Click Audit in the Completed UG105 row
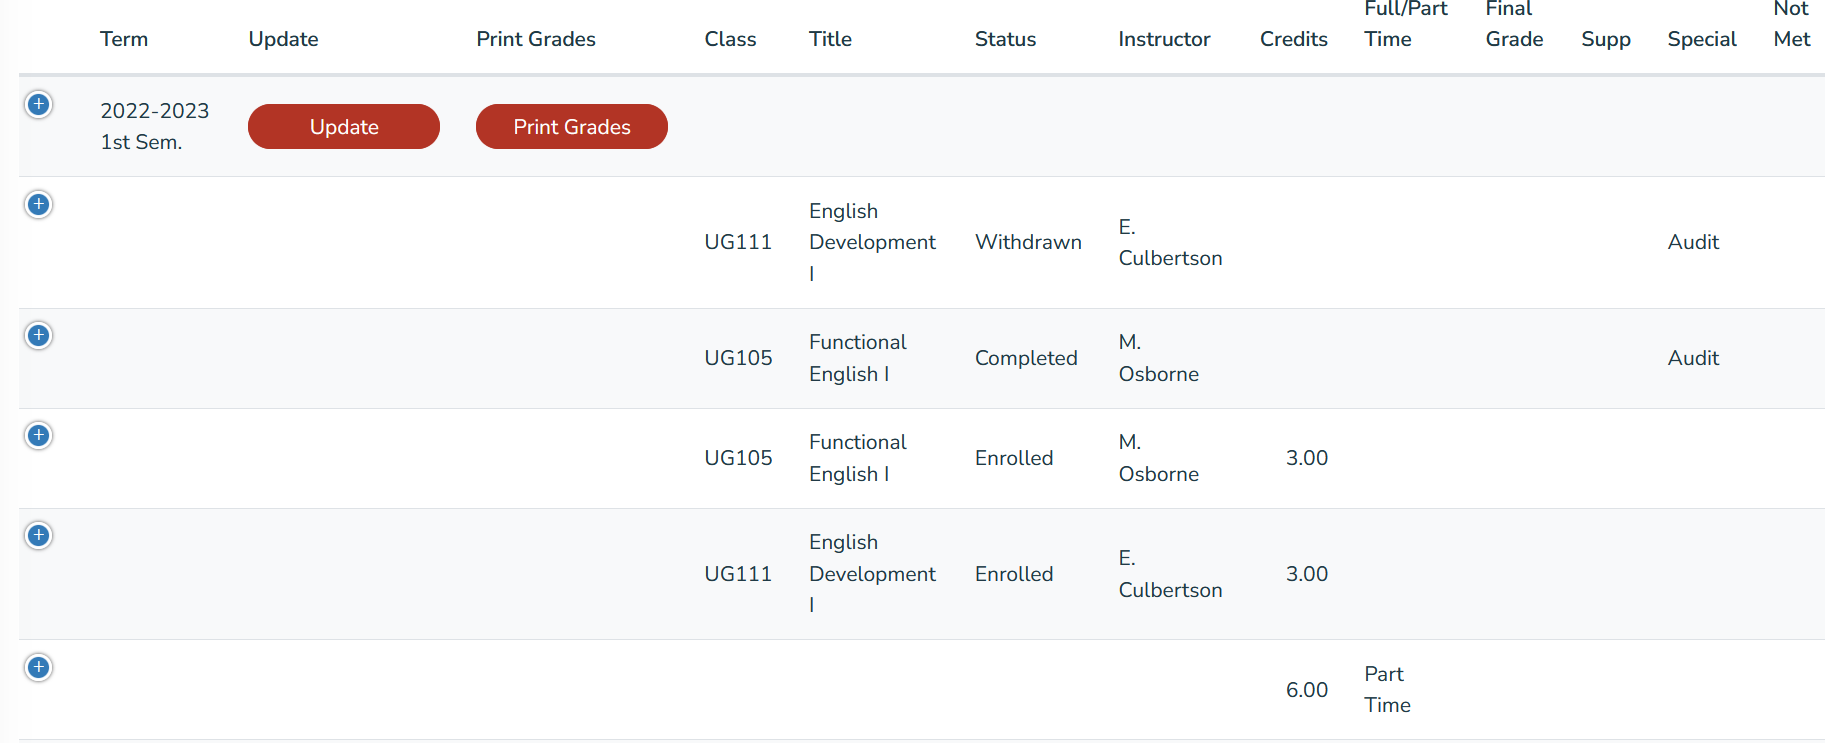Viewport: 1825px width, 743px height. point(1693,358)
